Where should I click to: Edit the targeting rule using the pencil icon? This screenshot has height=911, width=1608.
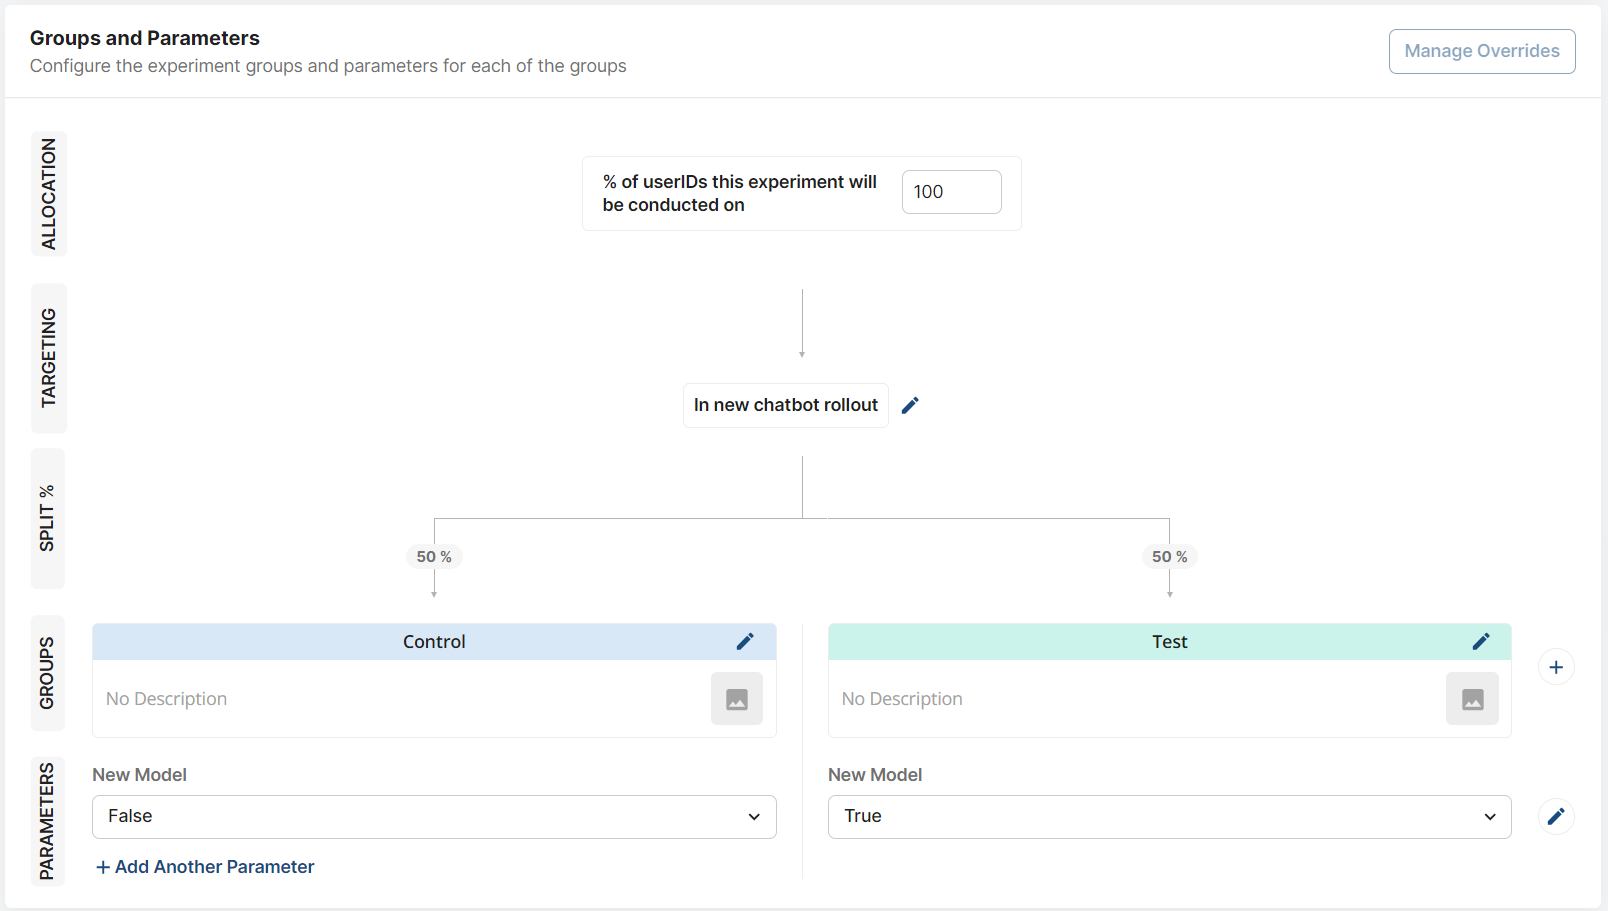pos(910,405)
